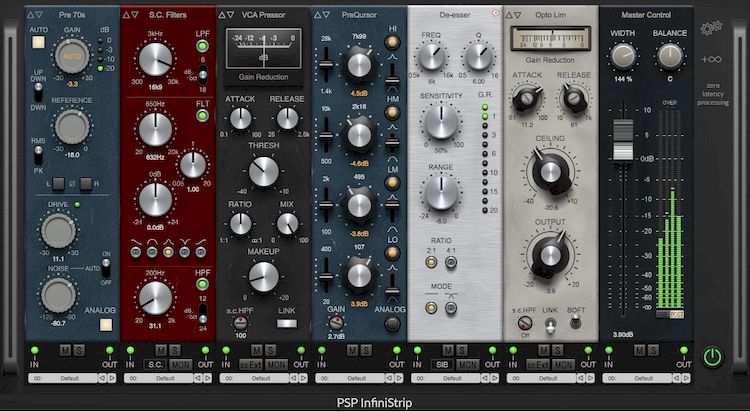Click the infinity symbol above zero latency processing
The width and height of the screenshot is (750, 412).
[711, 60]
